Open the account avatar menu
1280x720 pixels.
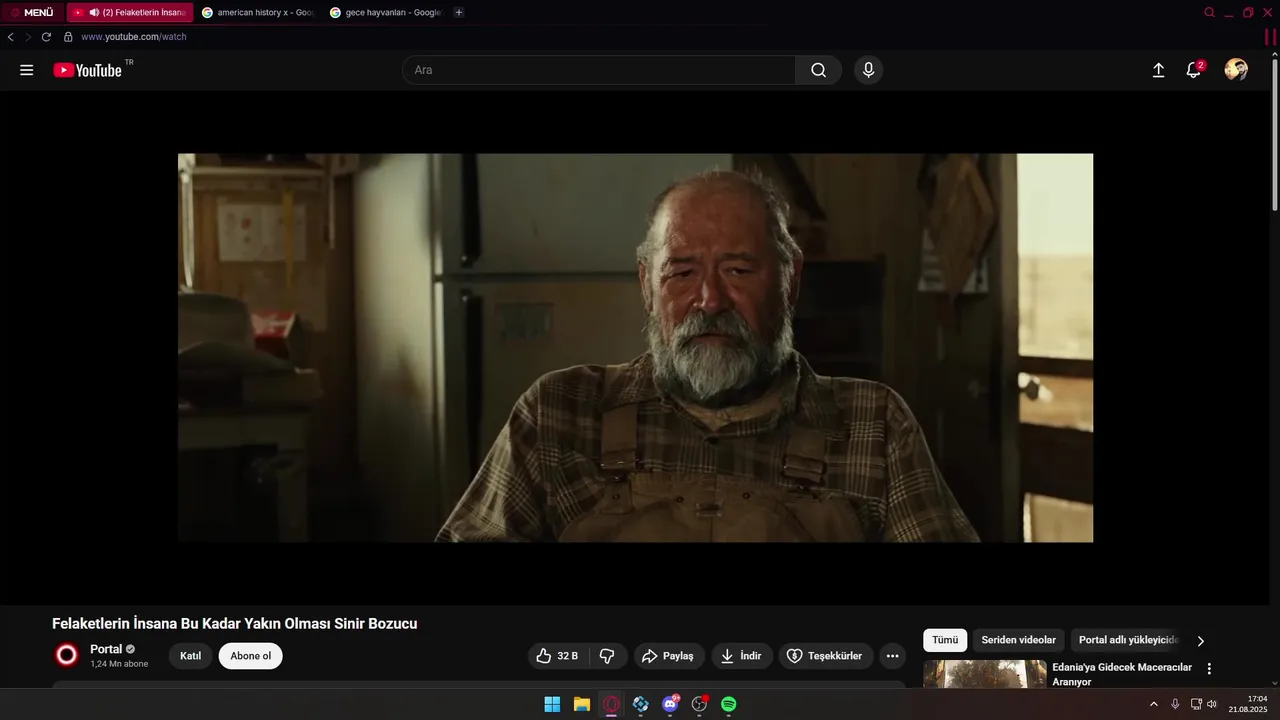click(x=1236, y=70)
